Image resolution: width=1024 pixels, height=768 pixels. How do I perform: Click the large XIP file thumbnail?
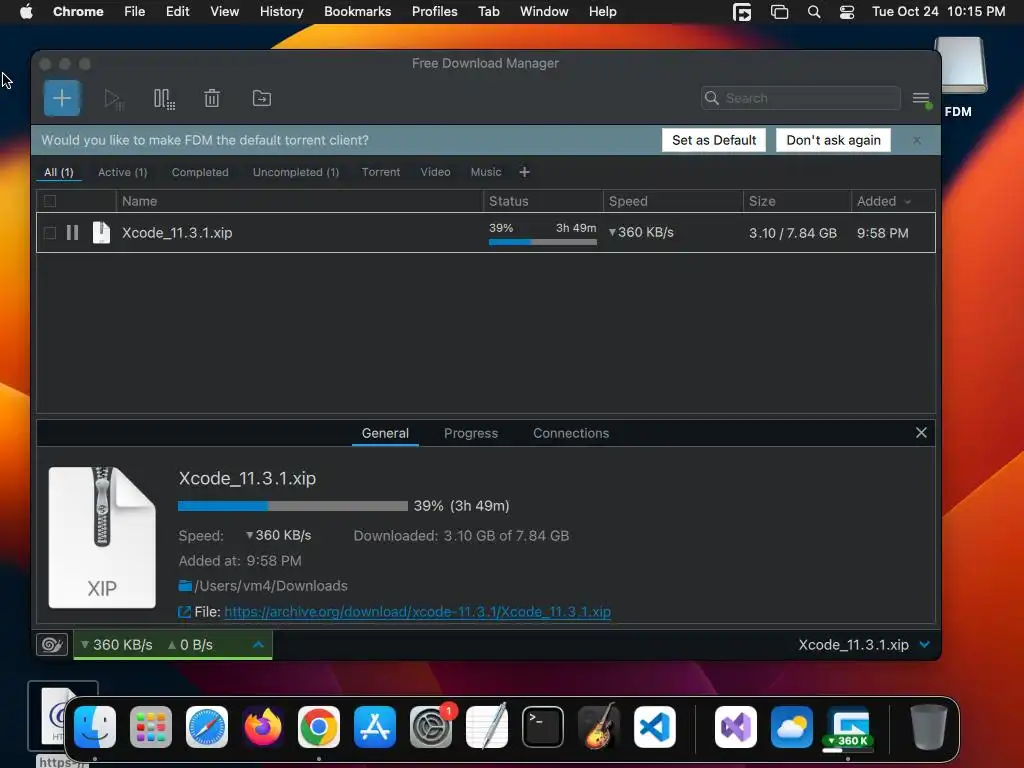(102, 537)
